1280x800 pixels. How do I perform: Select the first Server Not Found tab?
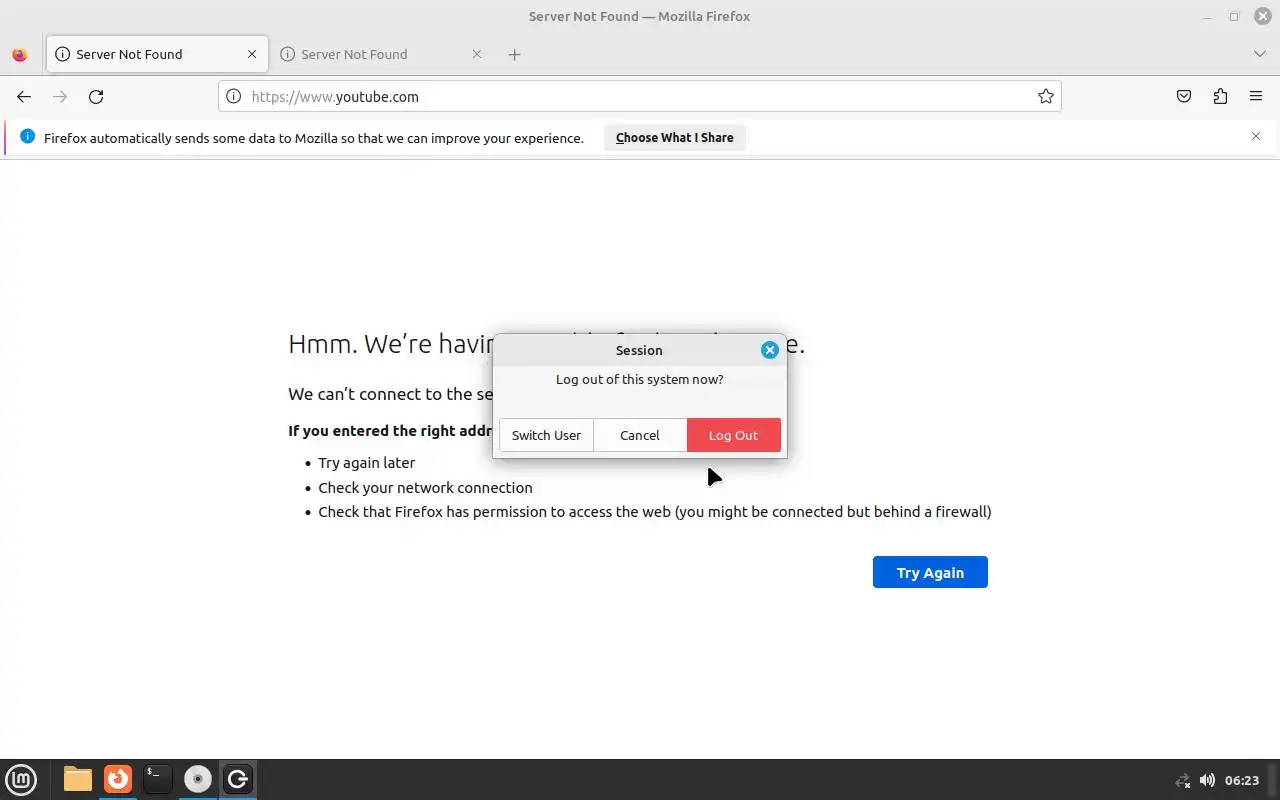pos(157,54)
